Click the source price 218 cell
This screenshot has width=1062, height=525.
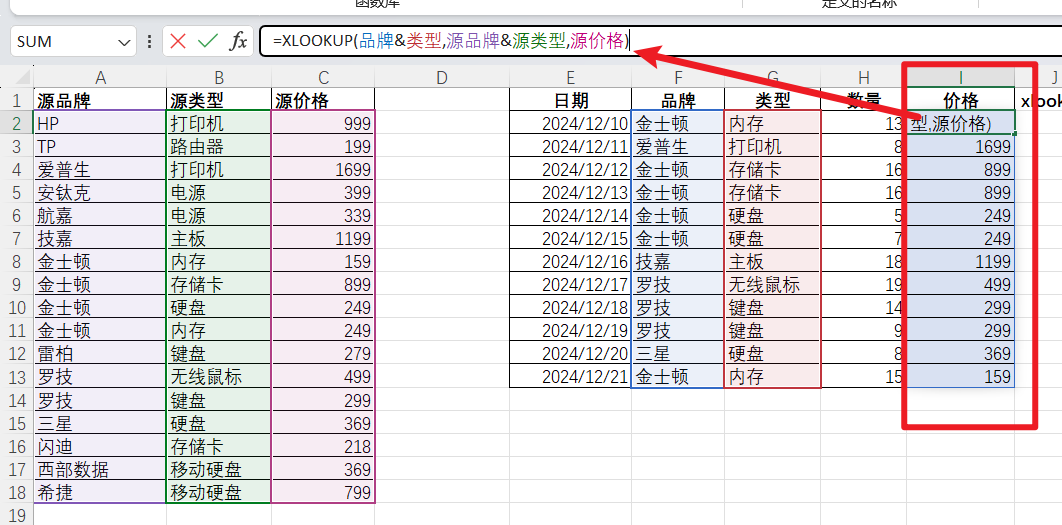click(323, 446)
